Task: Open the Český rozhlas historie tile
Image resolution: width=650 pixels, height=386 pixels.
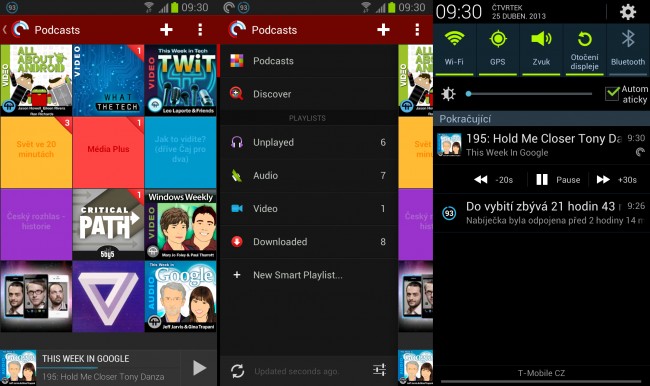Action: (36, 224)
